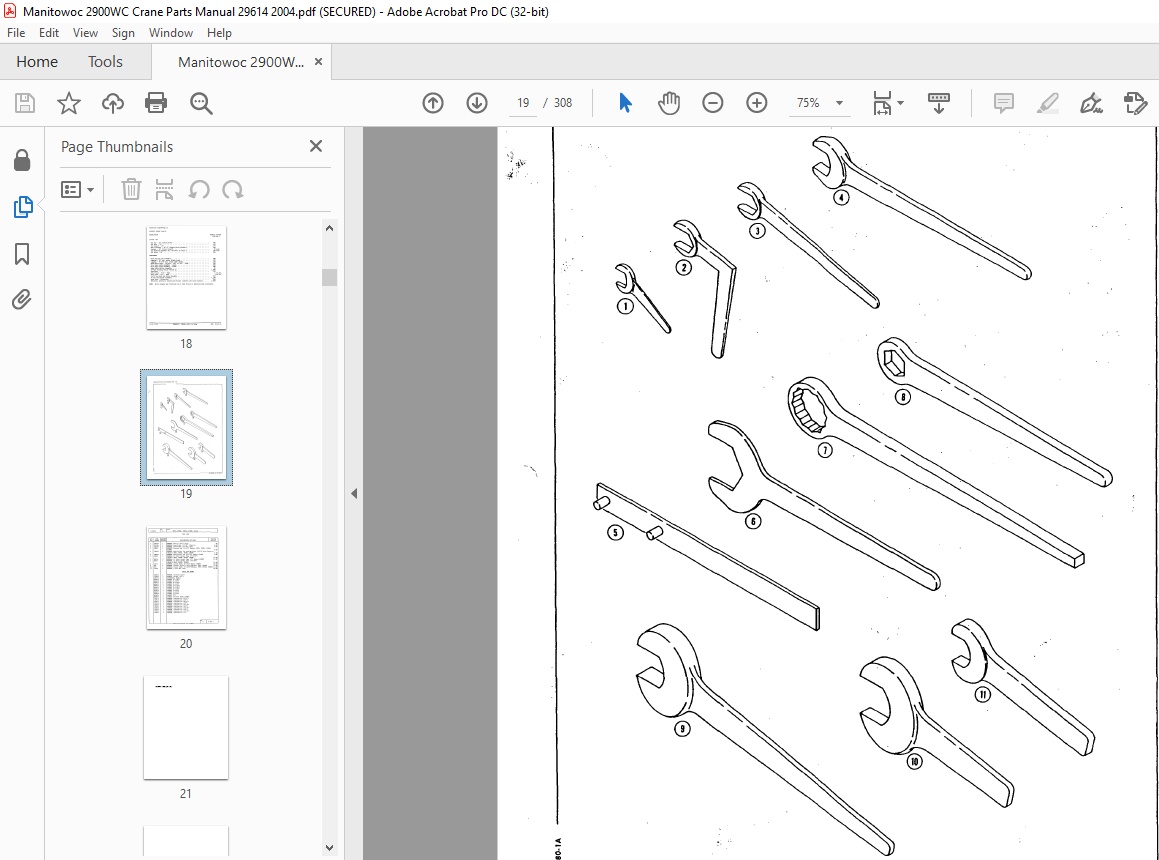Viewport: 1159px width, 860px height.
Task: Click the Page Thumbnails panel title
Action: tap(117, 146)
